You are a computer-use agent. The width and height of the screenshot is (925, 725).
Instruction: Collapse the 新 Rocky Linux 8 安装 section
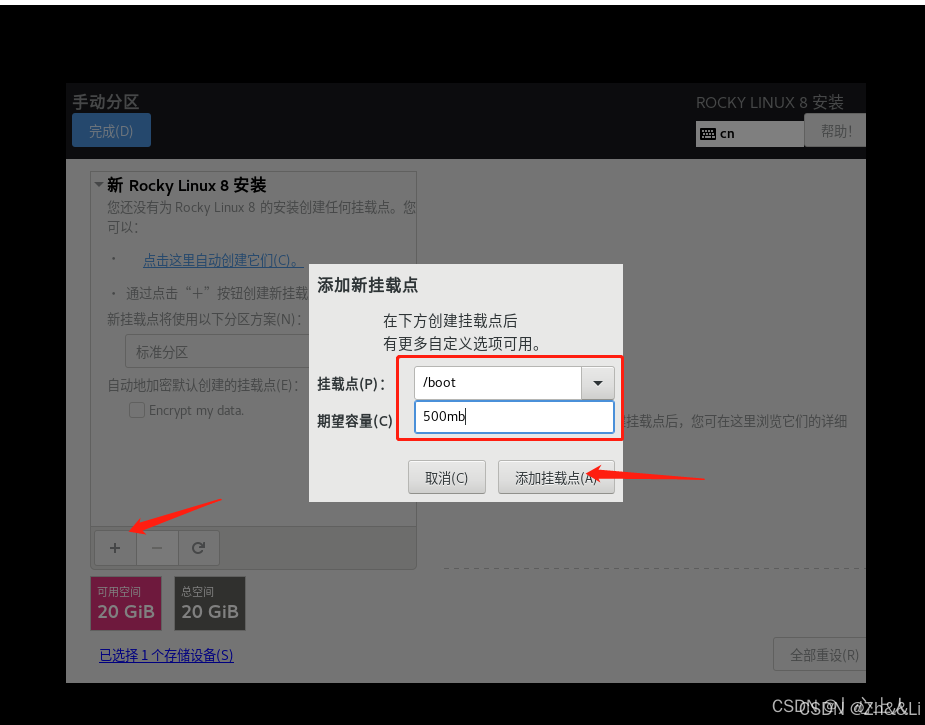point(99,185)
